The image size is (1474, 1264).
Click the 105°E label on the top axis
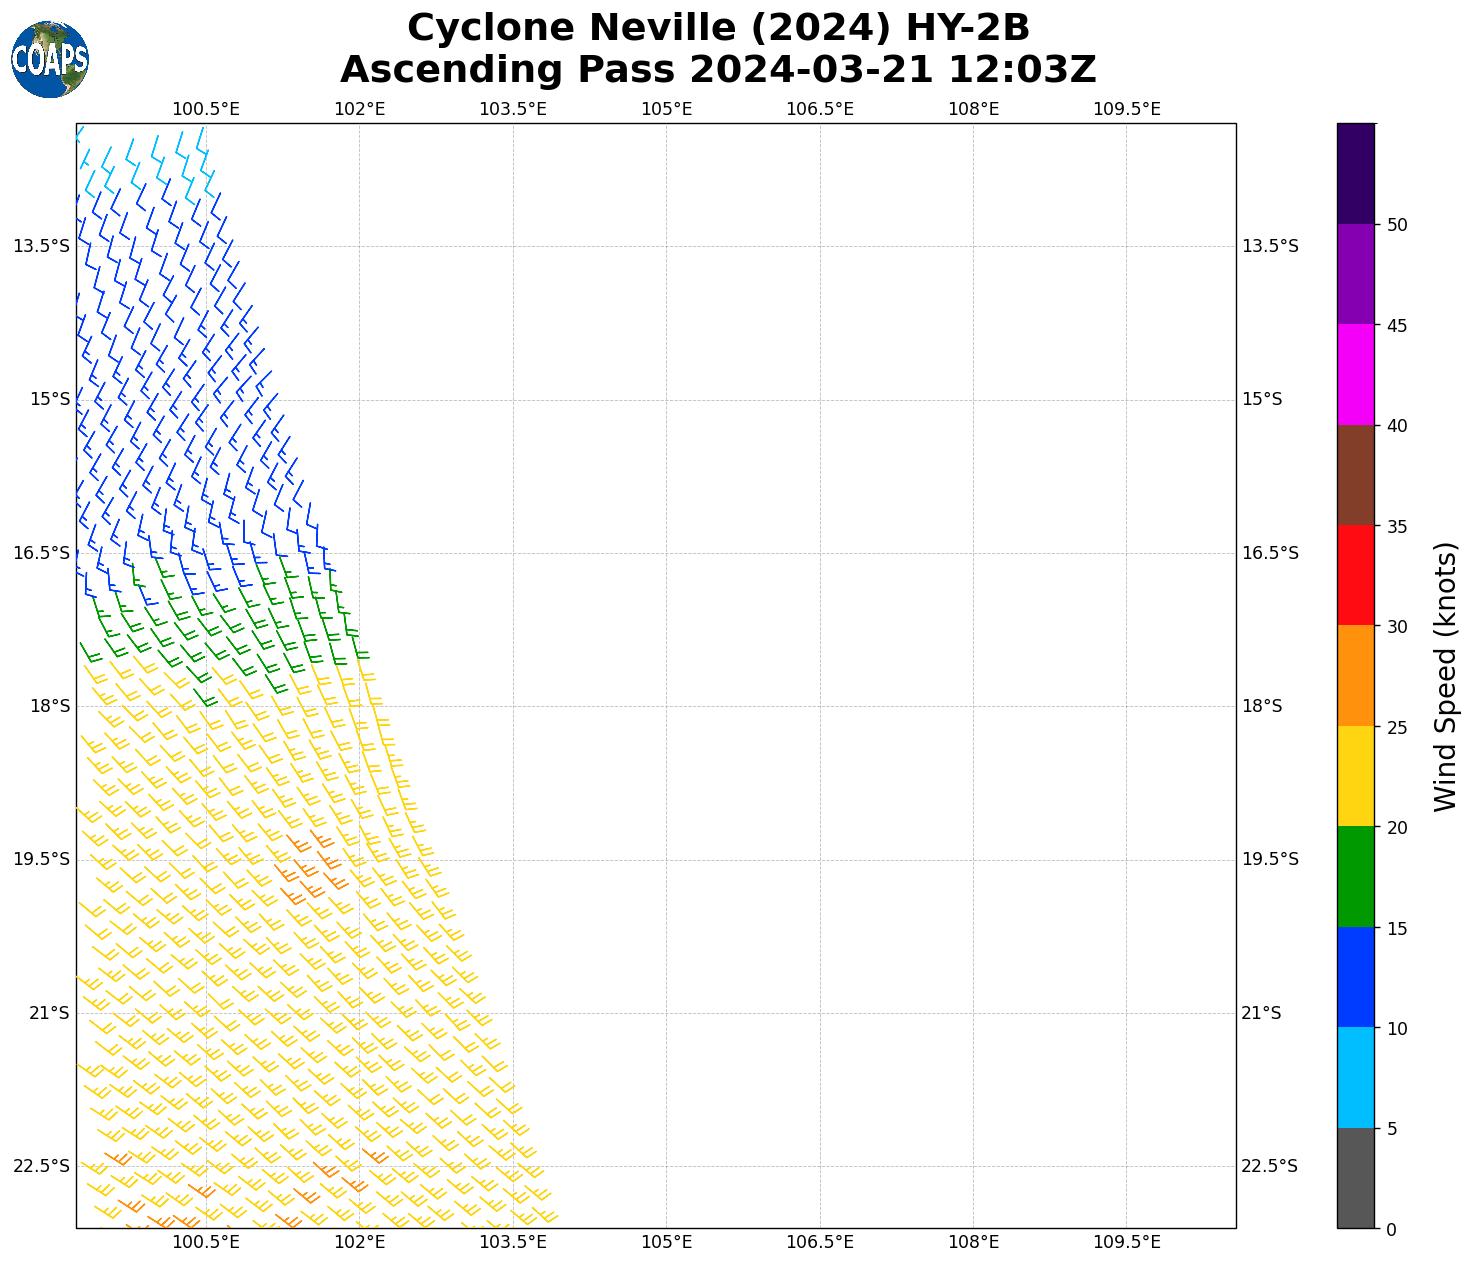coord(666,108)
